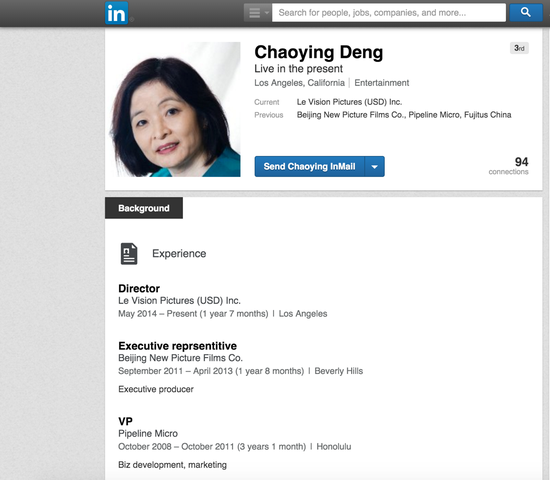Click the 'Executive producer' description
550x480 pixels.
coord(156,389)
